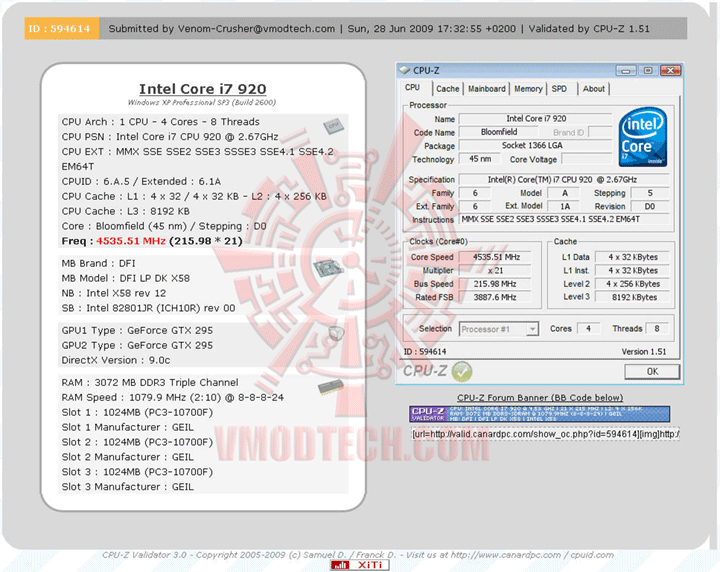Click the Specification field in CPU-Z

(564, 179)
